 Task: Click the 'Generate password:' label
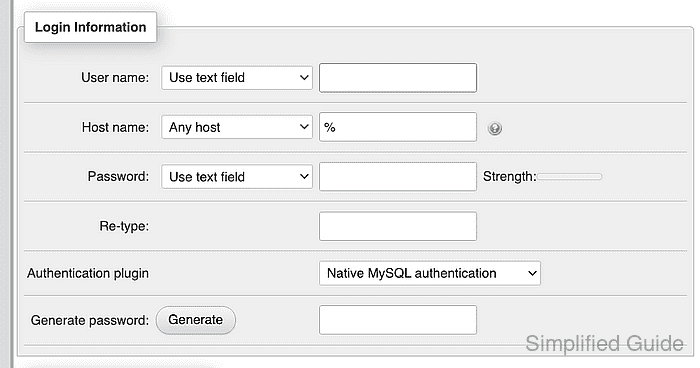90,320
